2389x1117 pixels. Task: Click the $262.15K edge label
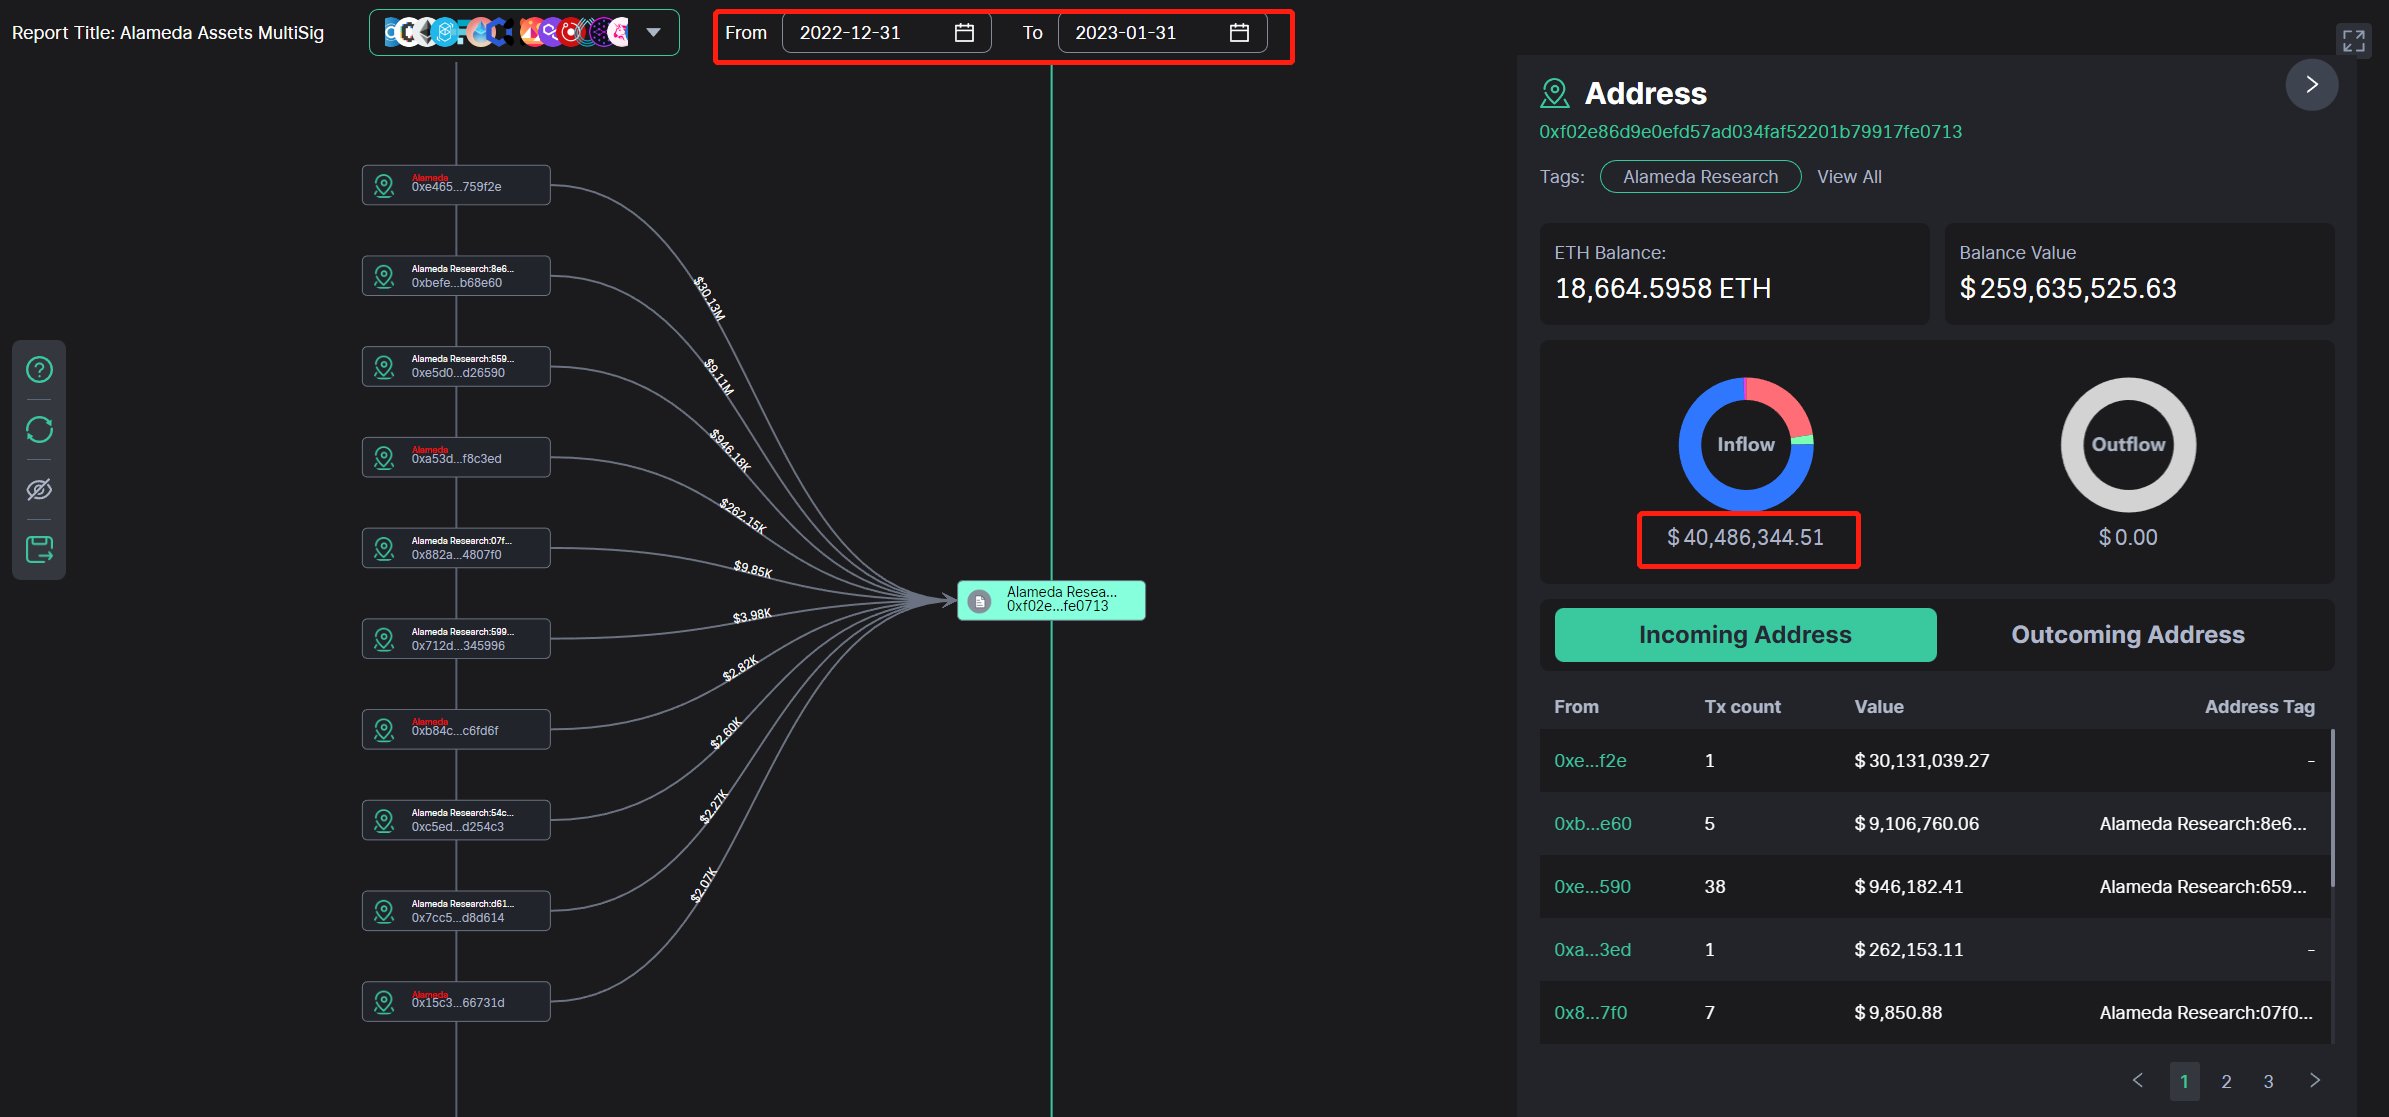(x=743, y=515)
